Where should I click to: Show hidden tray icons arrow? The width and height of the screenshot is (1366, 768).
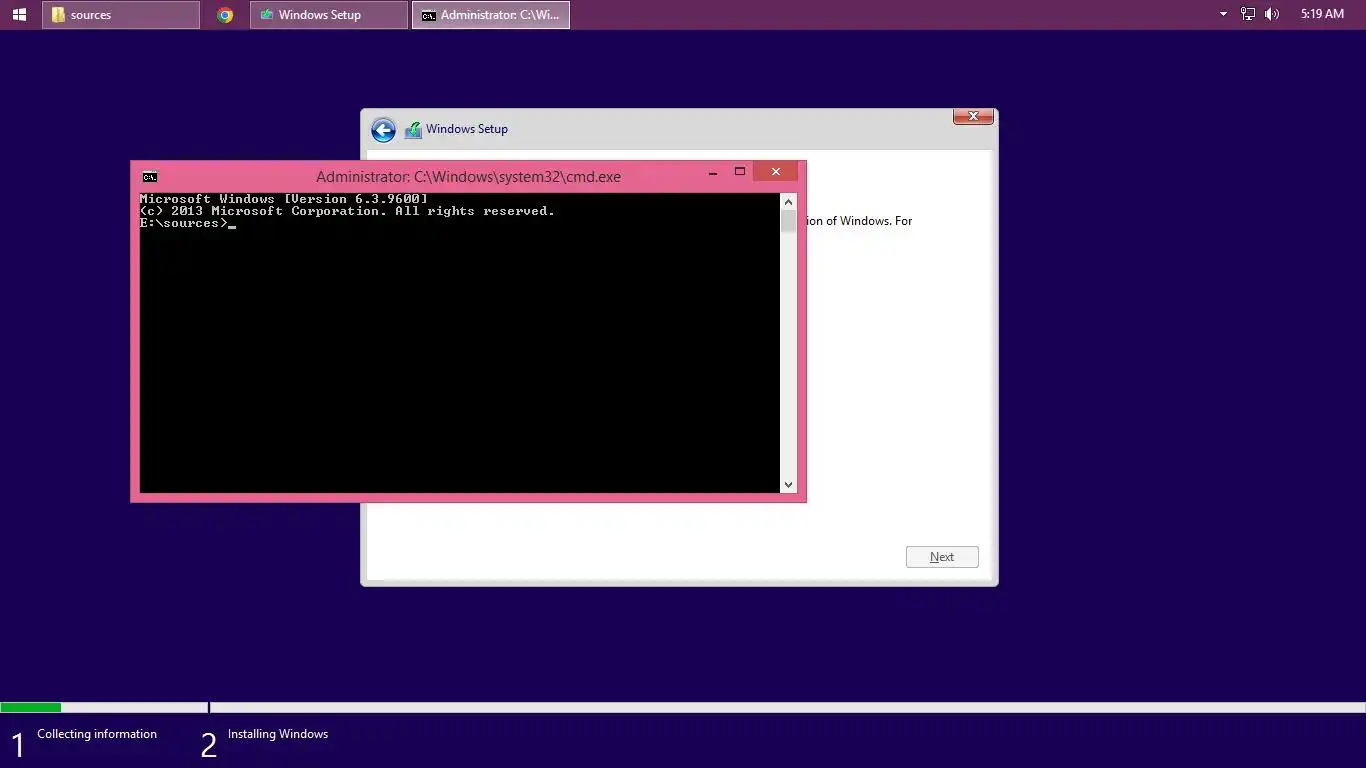coord(1223,15)
